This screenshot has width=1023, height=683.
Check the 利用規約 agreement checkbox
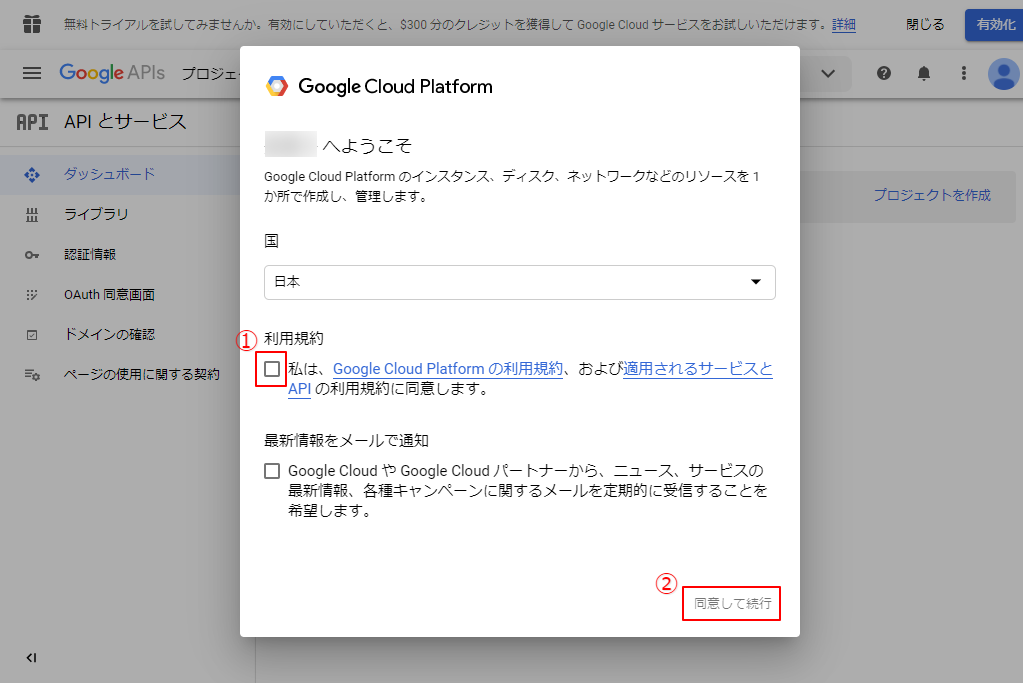(x=272, y=369)
